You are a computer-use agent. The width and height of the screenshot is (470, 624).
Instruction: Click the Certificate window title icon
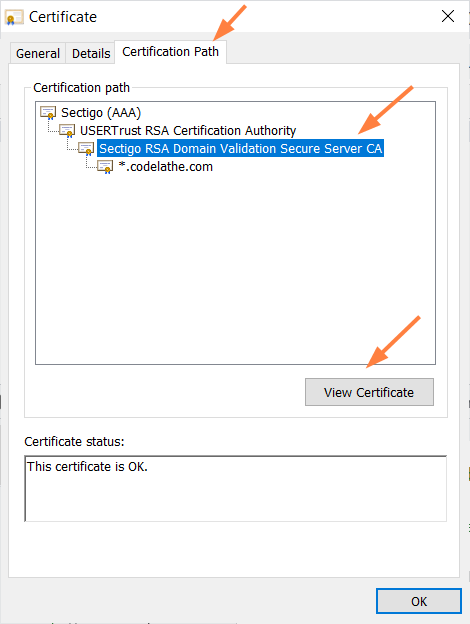click(x=14, y=17)
